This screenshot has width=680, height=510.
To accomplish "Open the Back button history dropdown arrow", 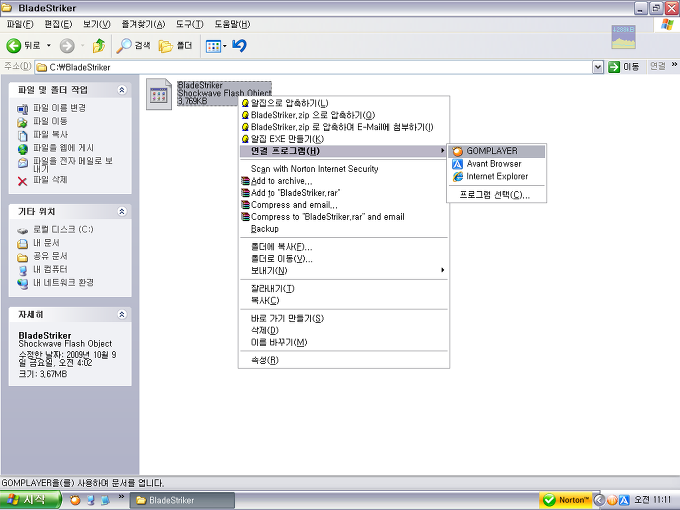I will 49,46.
